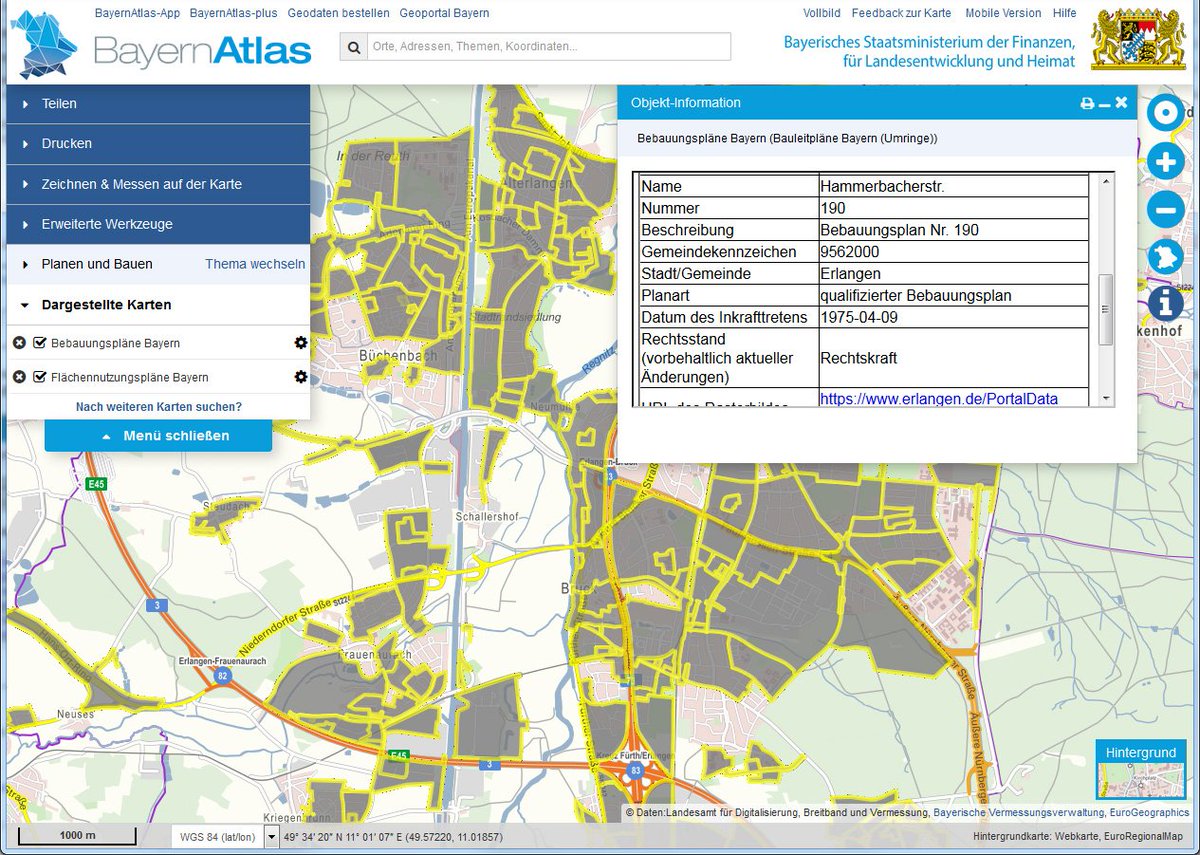Click Thema wechseln link
1200x855 pixels.
coord(255,264)
